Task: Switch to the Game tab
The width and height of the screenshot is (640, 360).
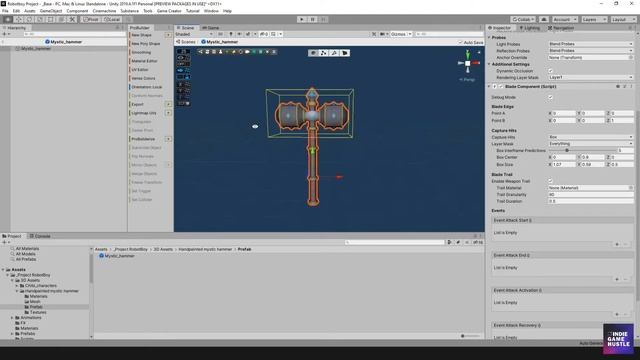Action: tap(211, 28)
